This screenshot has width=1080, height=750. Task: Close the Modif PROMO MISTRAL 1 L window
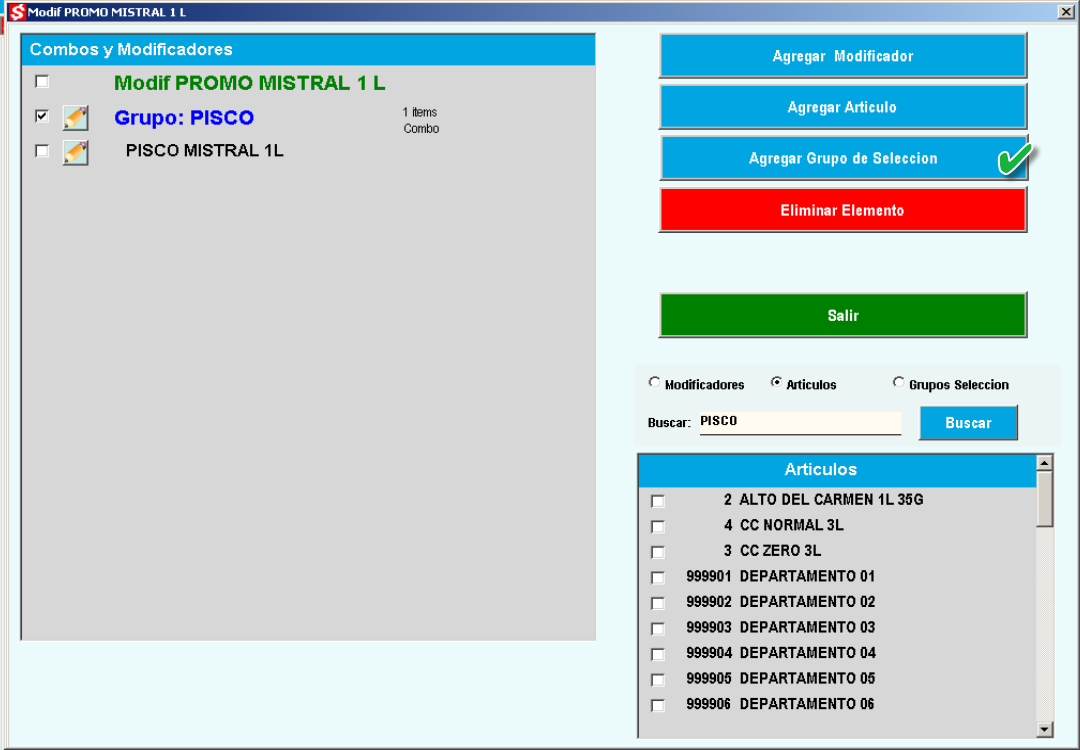coord(1065,12)
